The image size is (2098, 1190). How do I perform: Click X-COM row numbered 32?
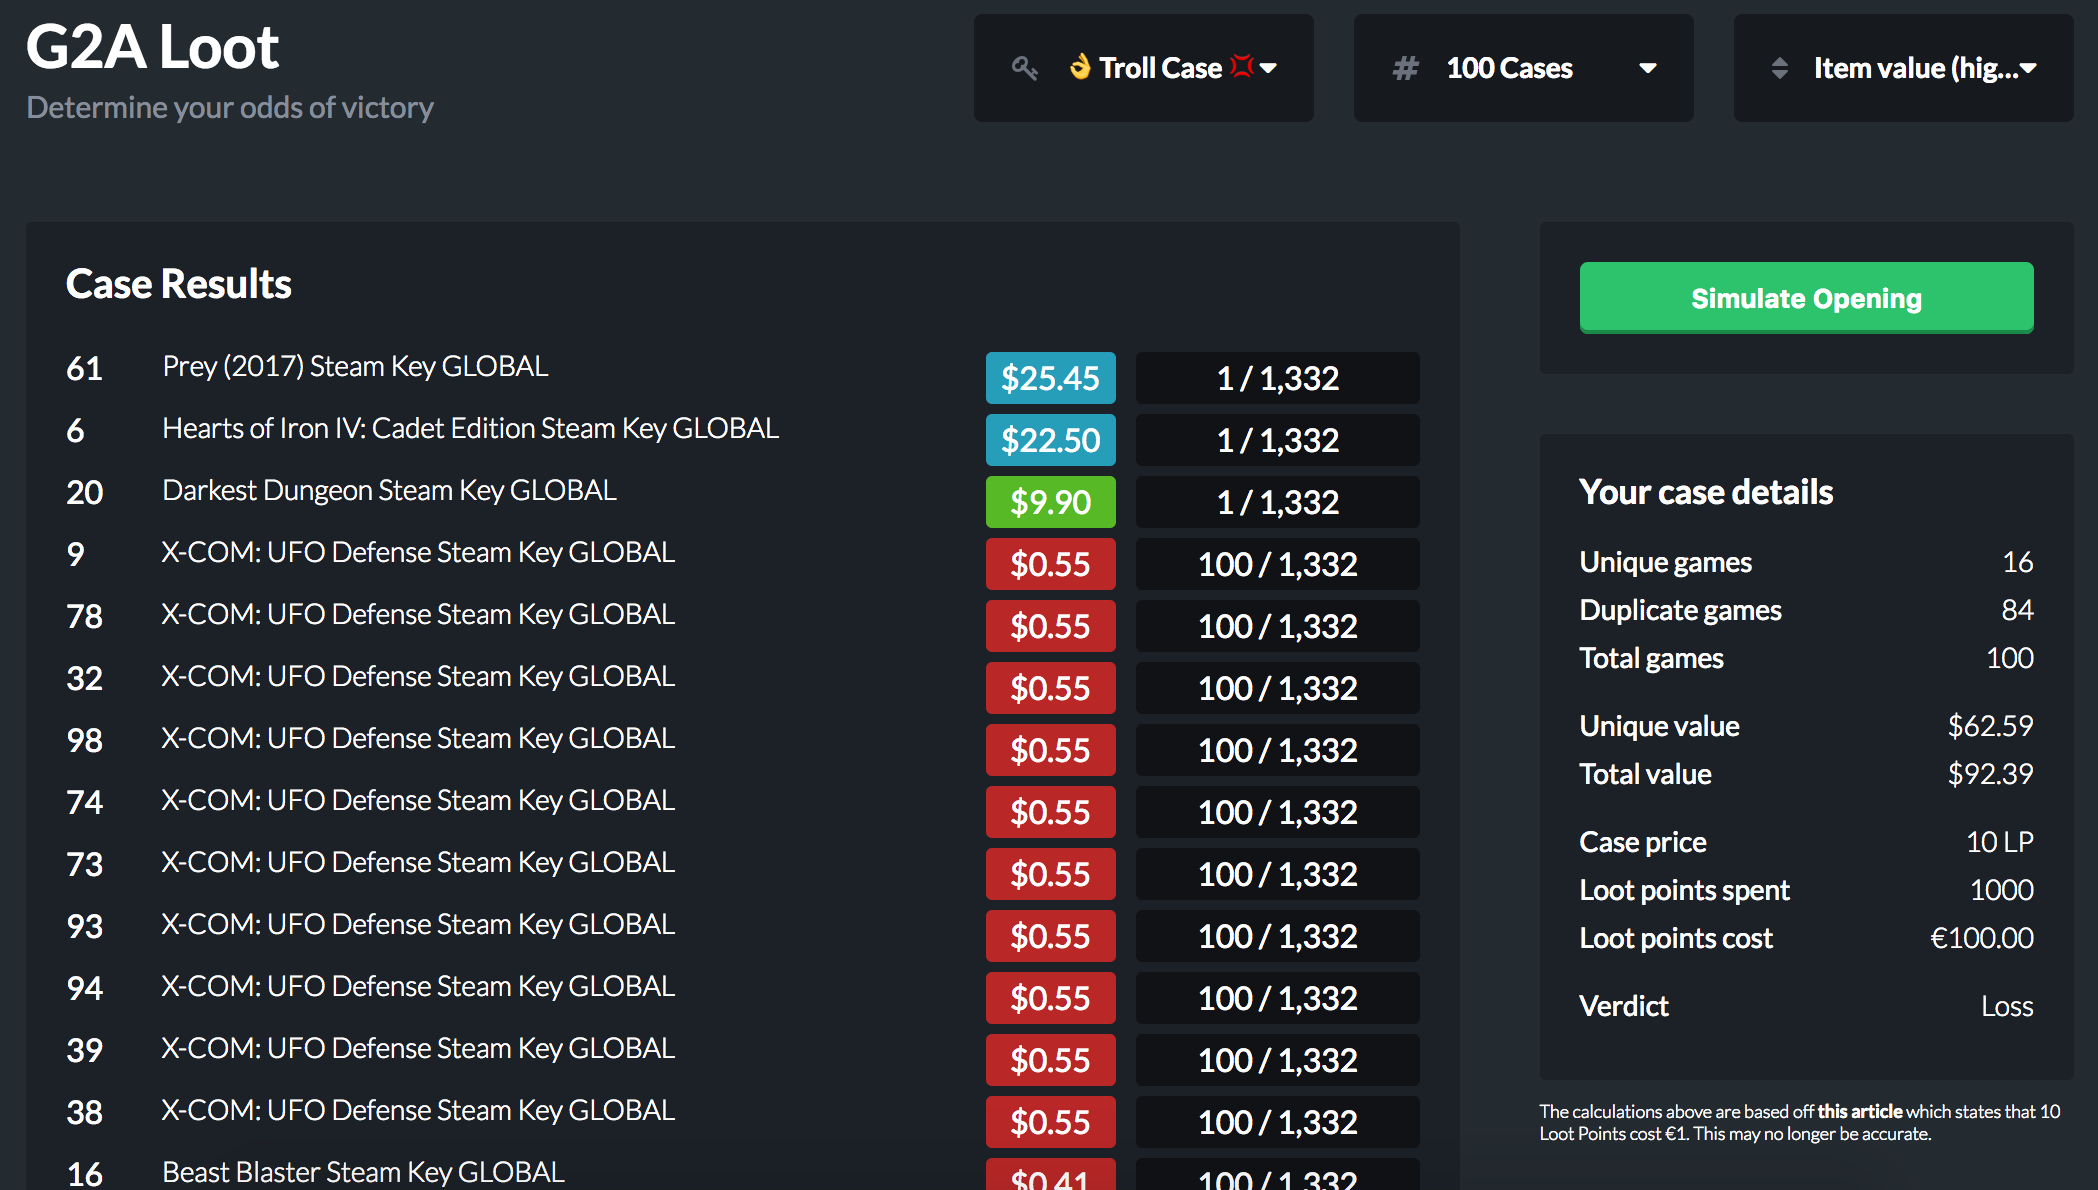click(x=742, y=687)
